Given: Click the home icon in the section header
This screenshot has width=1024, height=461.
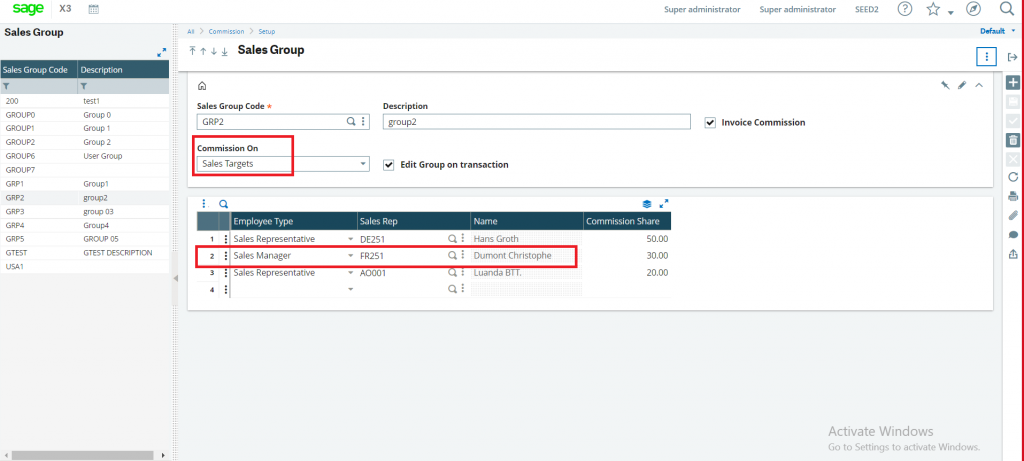Looking at the screenshot, I should pos(202,86).
